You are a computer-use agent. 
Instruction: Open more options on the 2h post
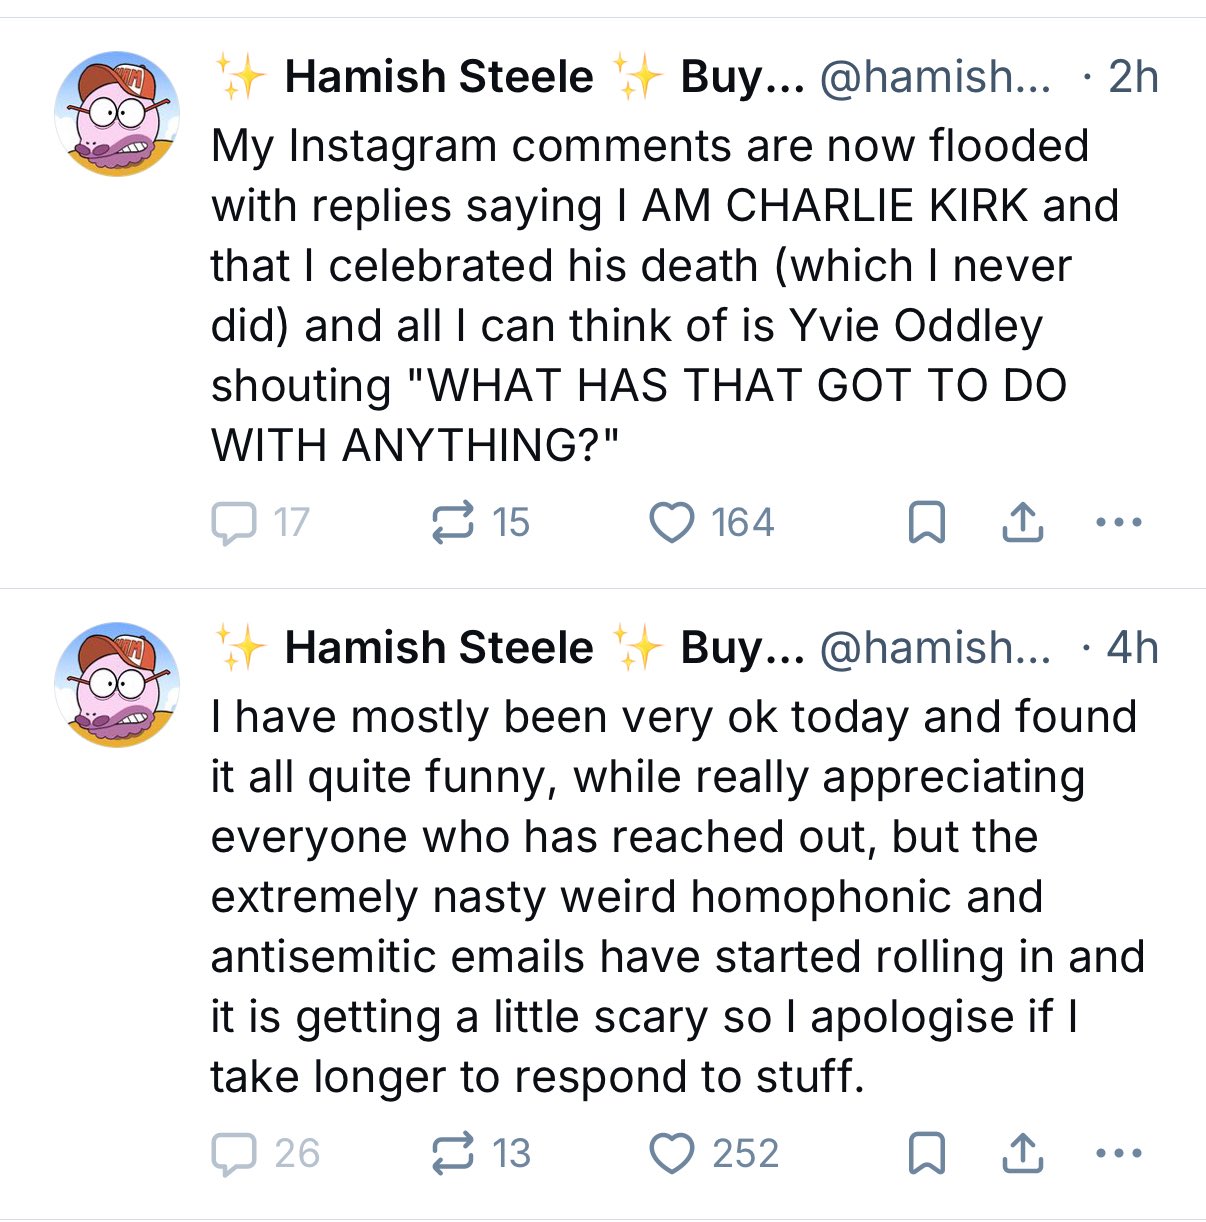click(x=1118, y=522)
